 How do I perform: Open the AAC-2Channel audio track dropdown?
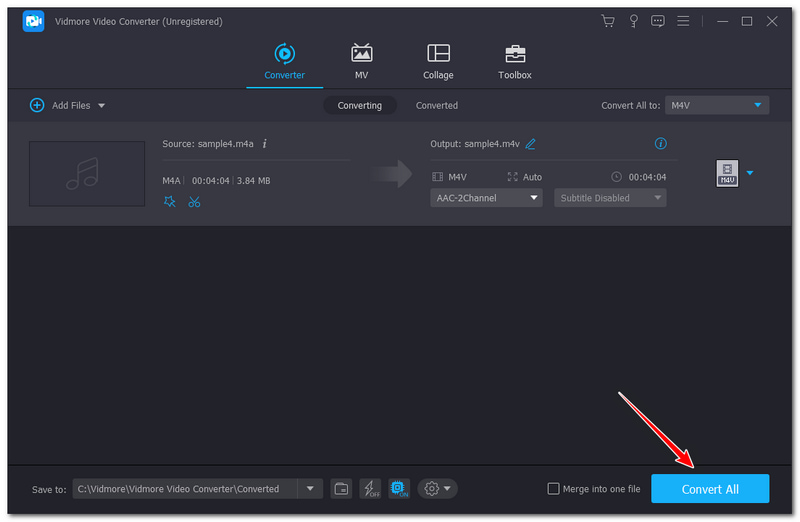pos(486,198)
